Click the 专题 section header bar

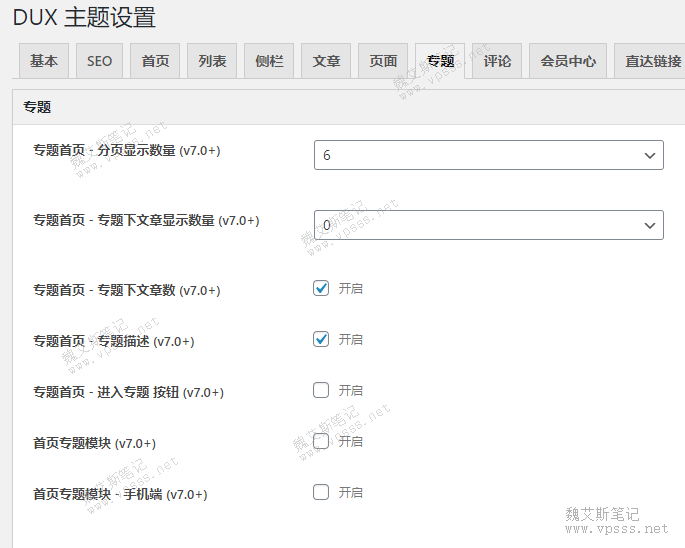click(349, 107)
